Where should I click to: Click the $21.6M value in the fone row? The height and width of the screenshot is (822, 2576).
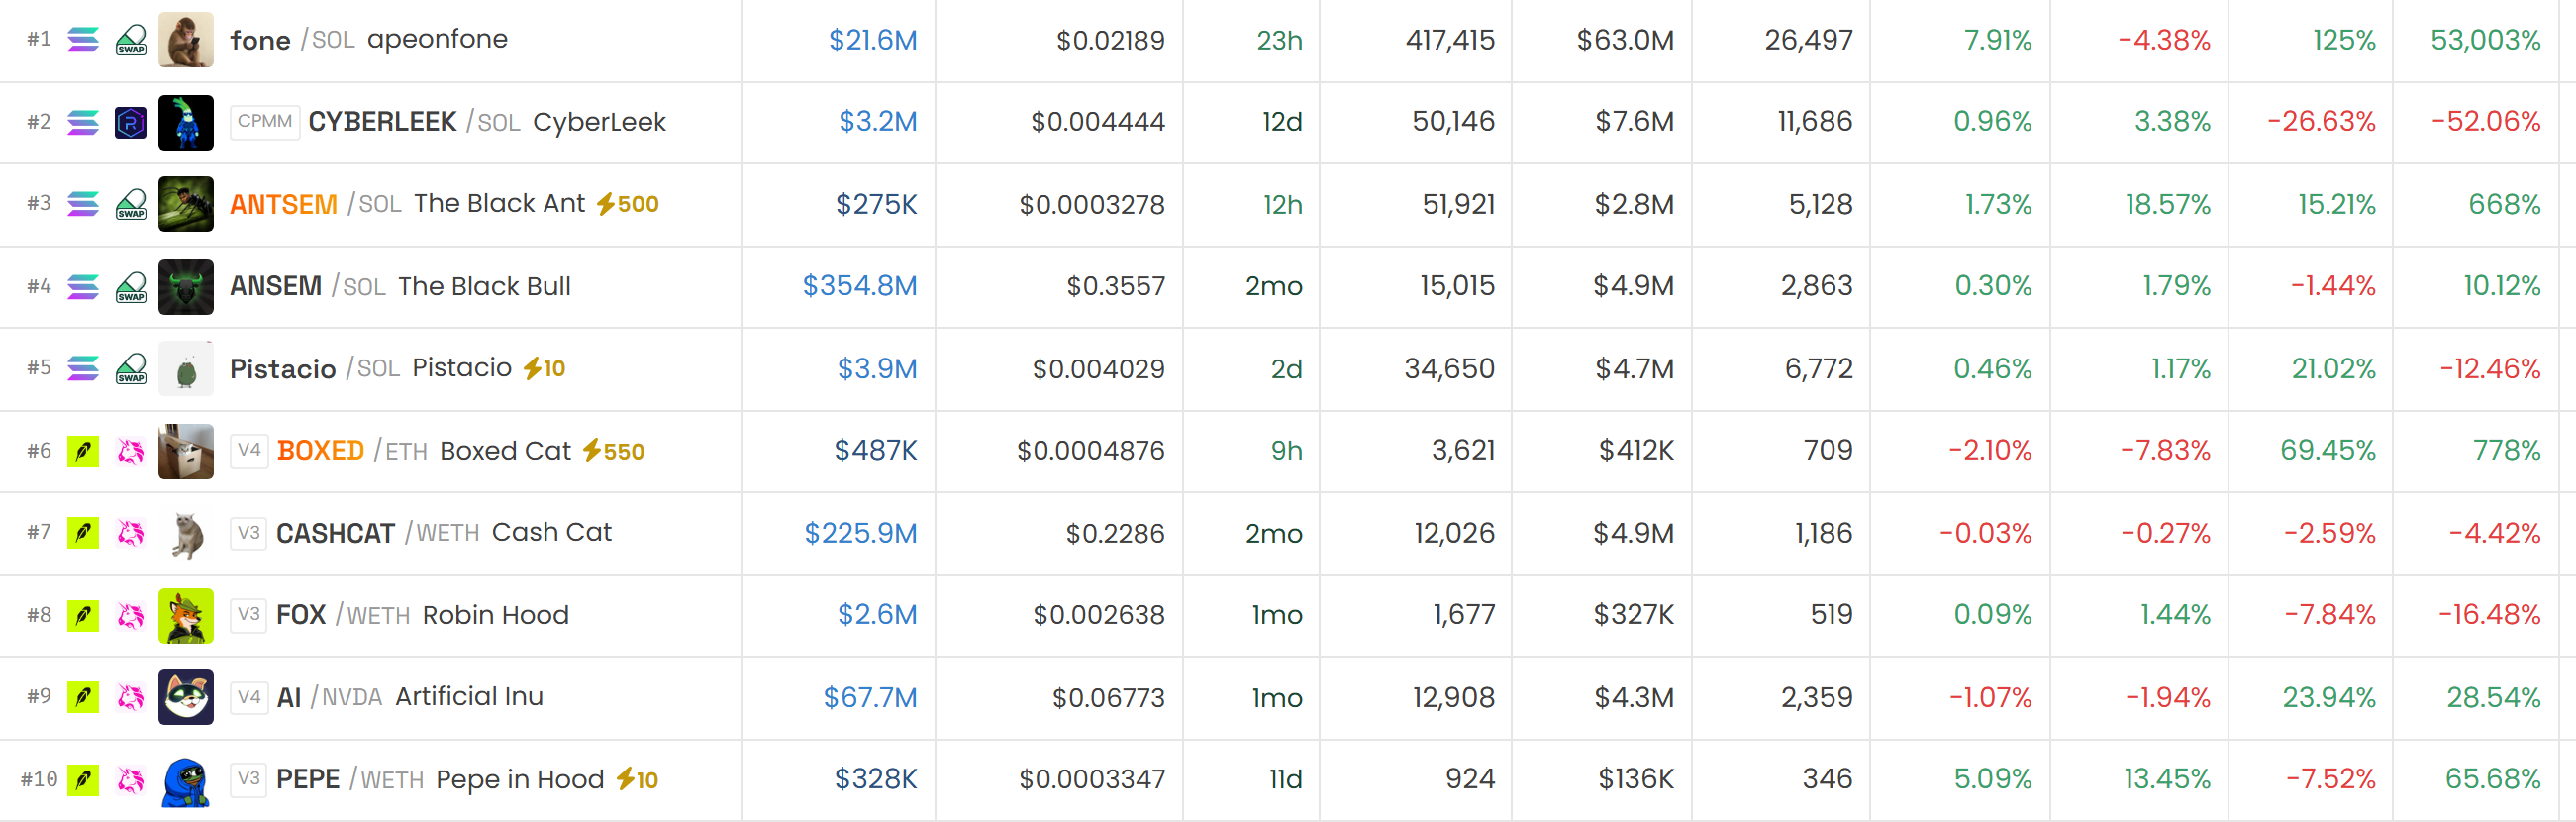873,40
